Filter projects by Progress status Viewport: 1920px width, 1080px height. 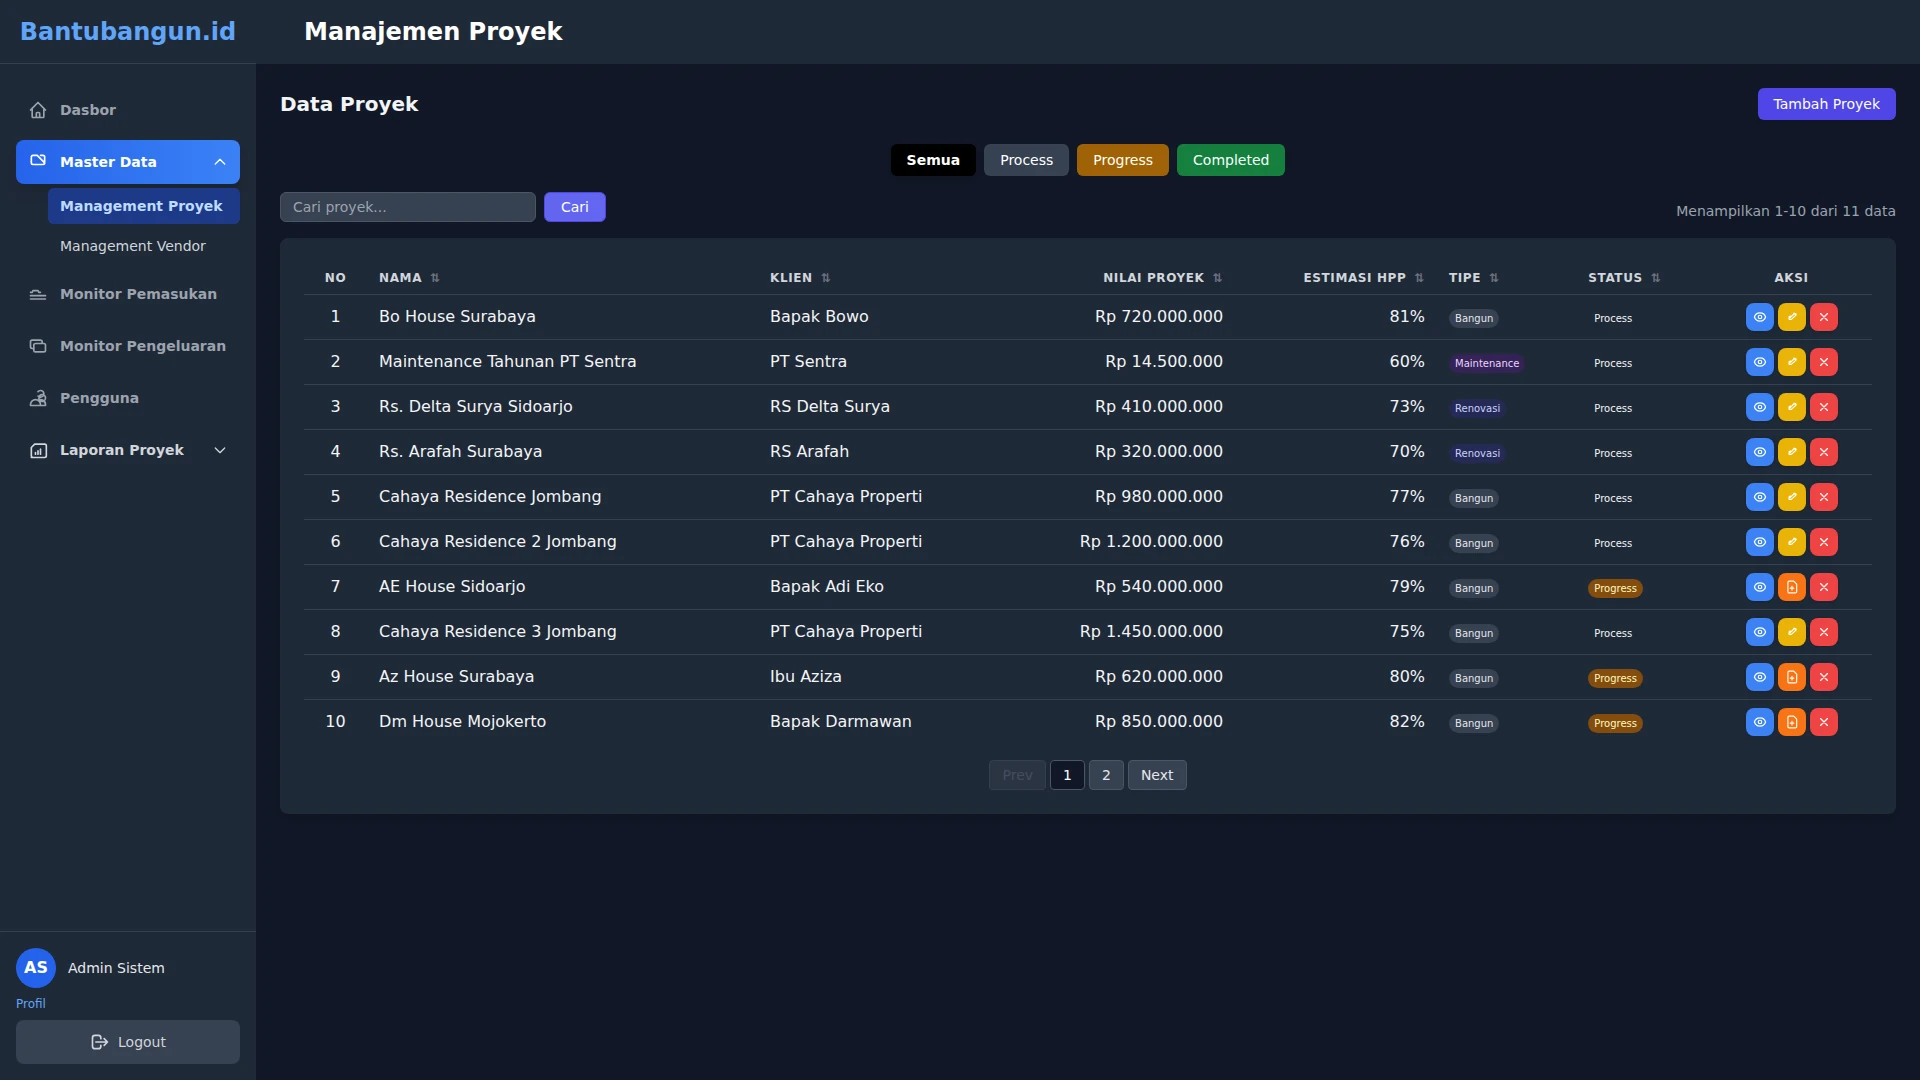(1122, 160)
